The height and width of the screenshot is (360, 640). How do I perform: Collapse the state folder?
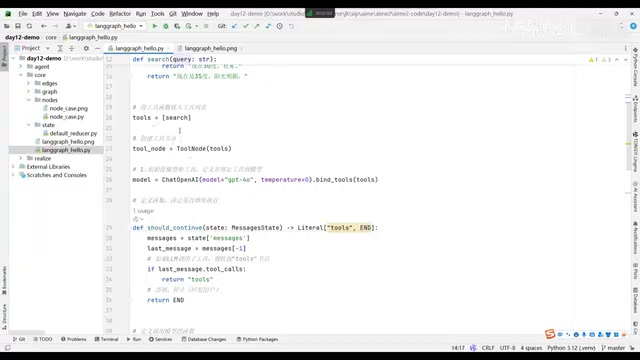click(x=29, y=125)
